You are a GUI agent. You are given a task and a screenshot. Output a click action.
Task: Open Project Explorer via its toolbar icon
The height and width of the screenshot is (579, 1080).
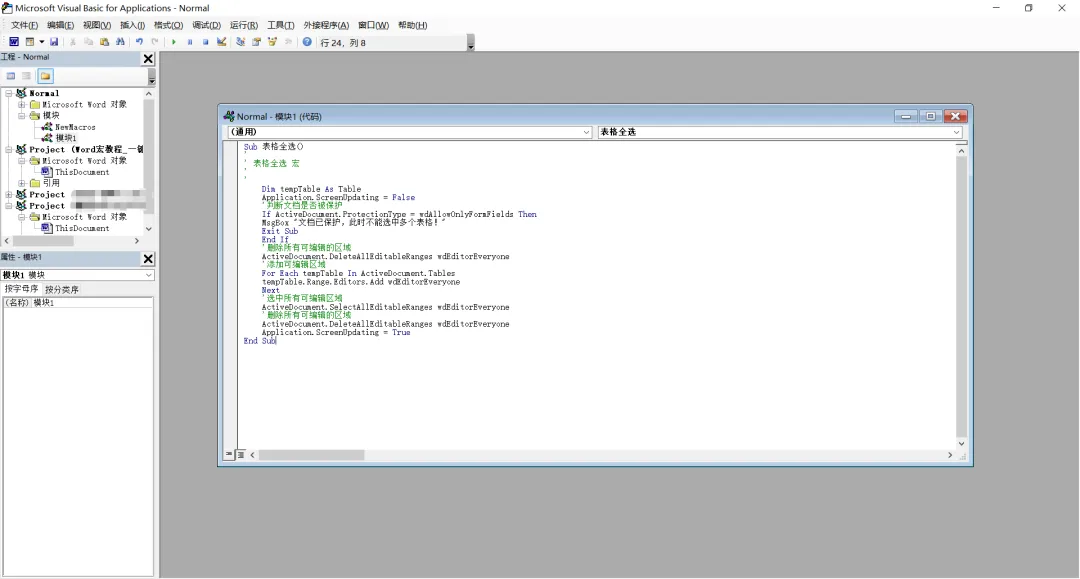pos(240,42)
